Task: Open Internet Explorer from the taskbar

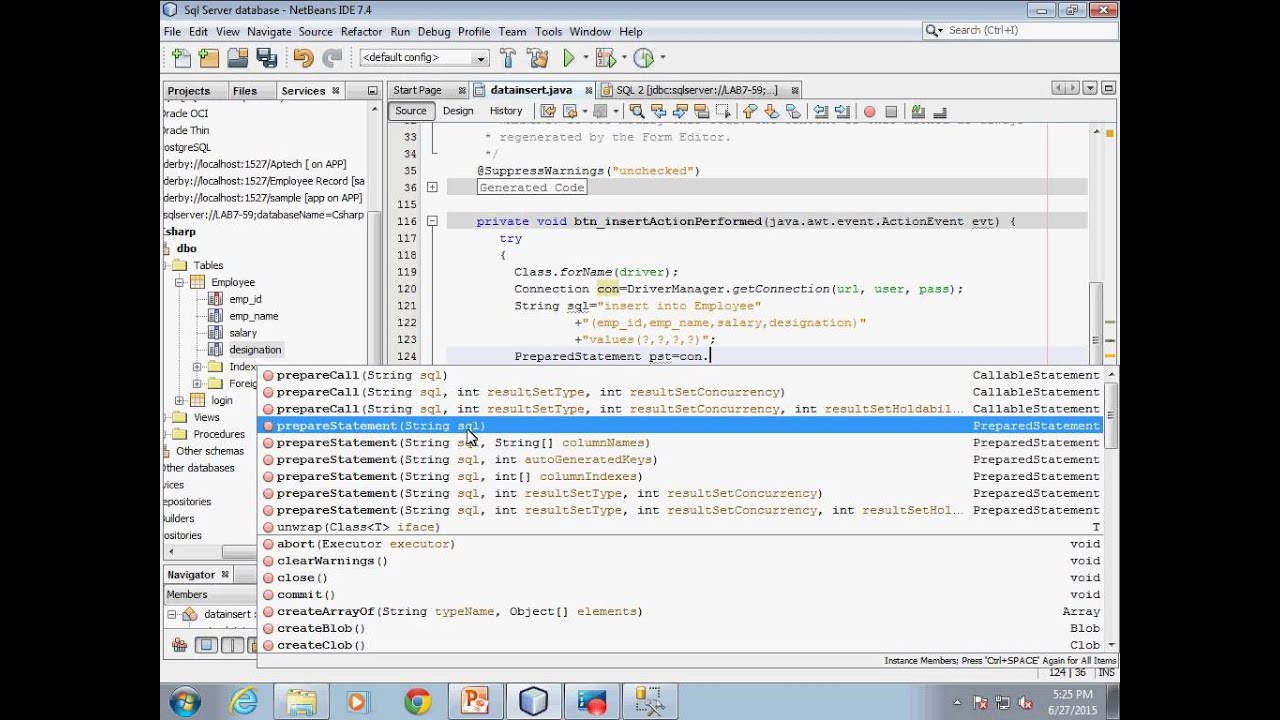Action: (x=243, y=702)
